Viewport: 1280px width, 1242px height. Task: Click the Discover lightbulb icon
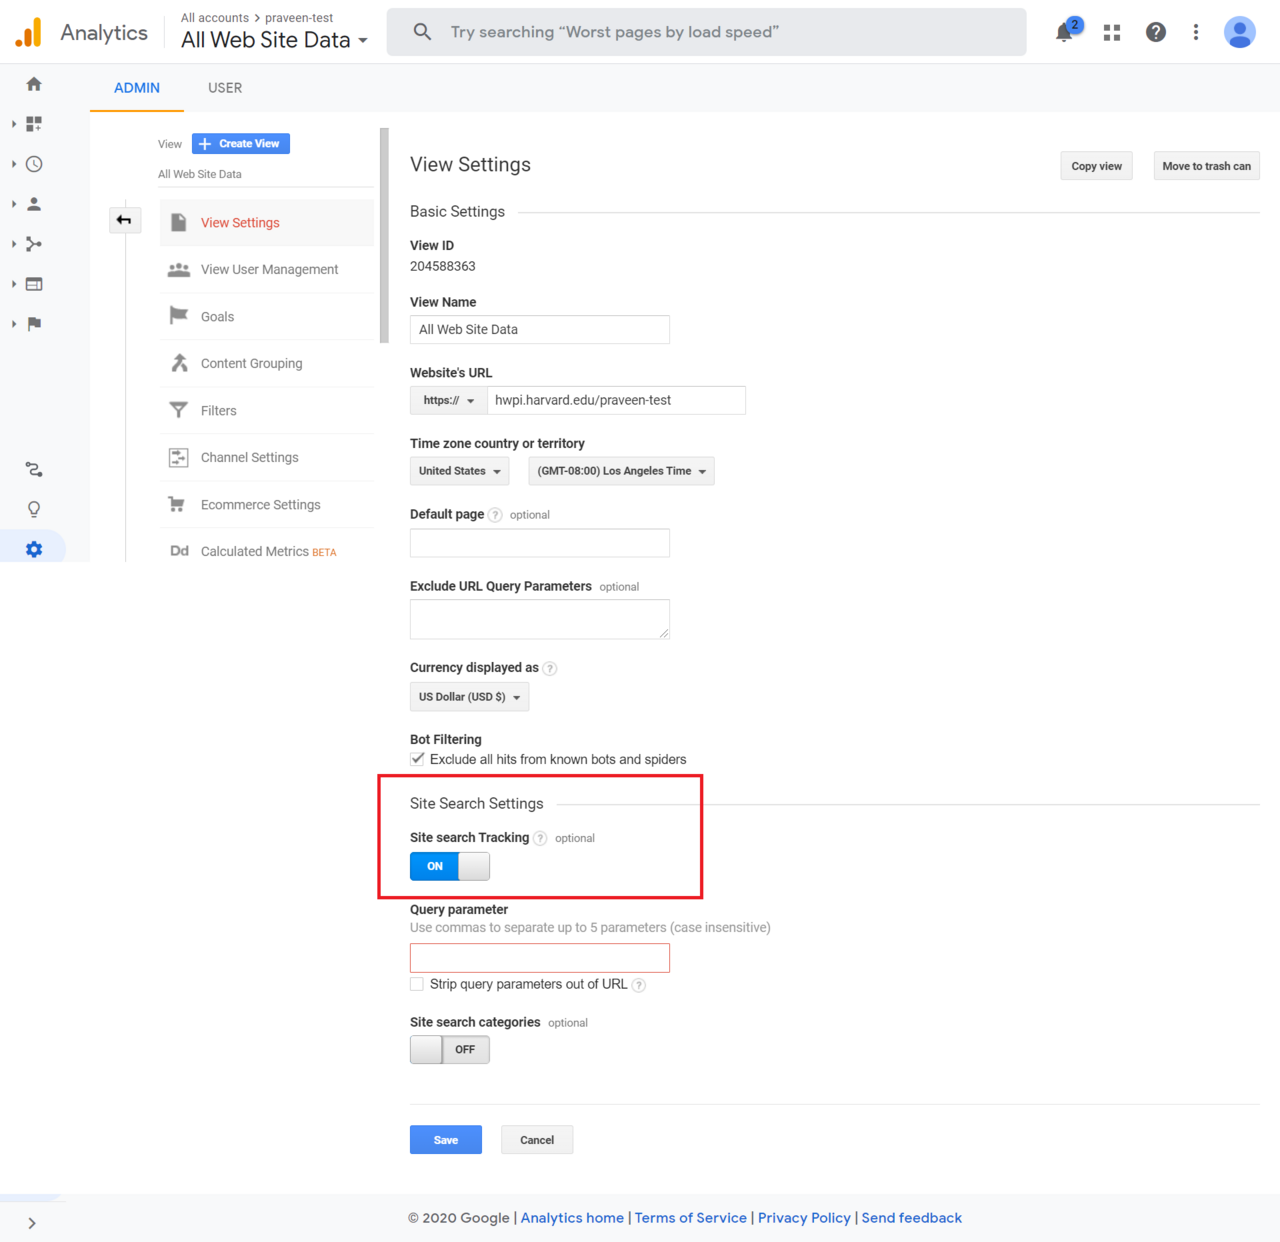(x=34, y=509)
